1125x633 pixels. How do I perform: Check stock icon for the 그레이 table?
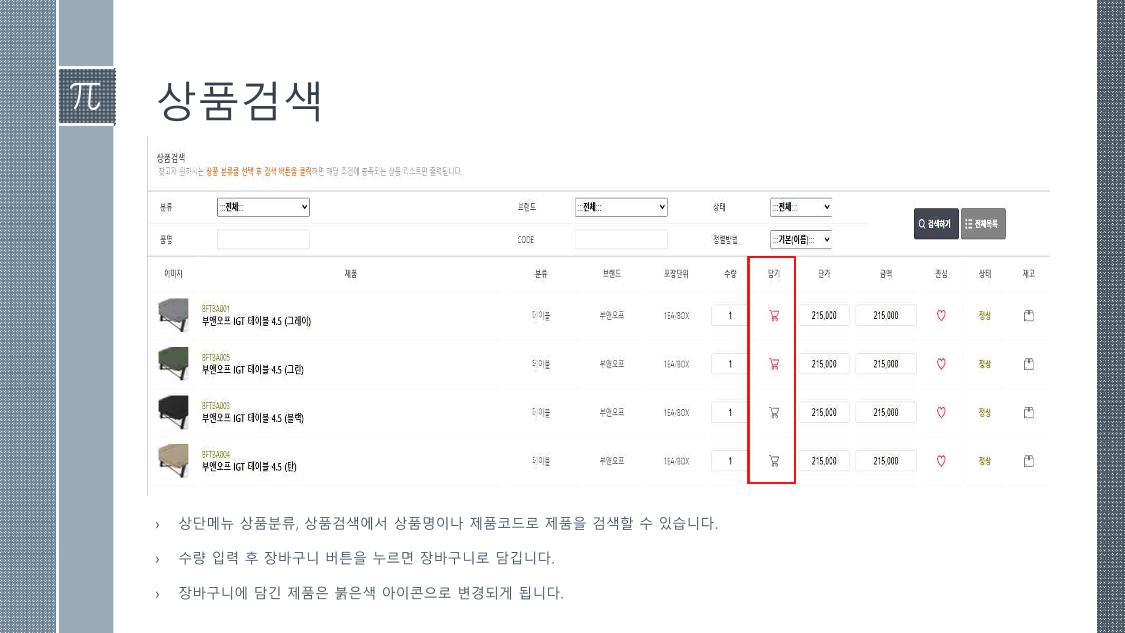pos(1028,315)
